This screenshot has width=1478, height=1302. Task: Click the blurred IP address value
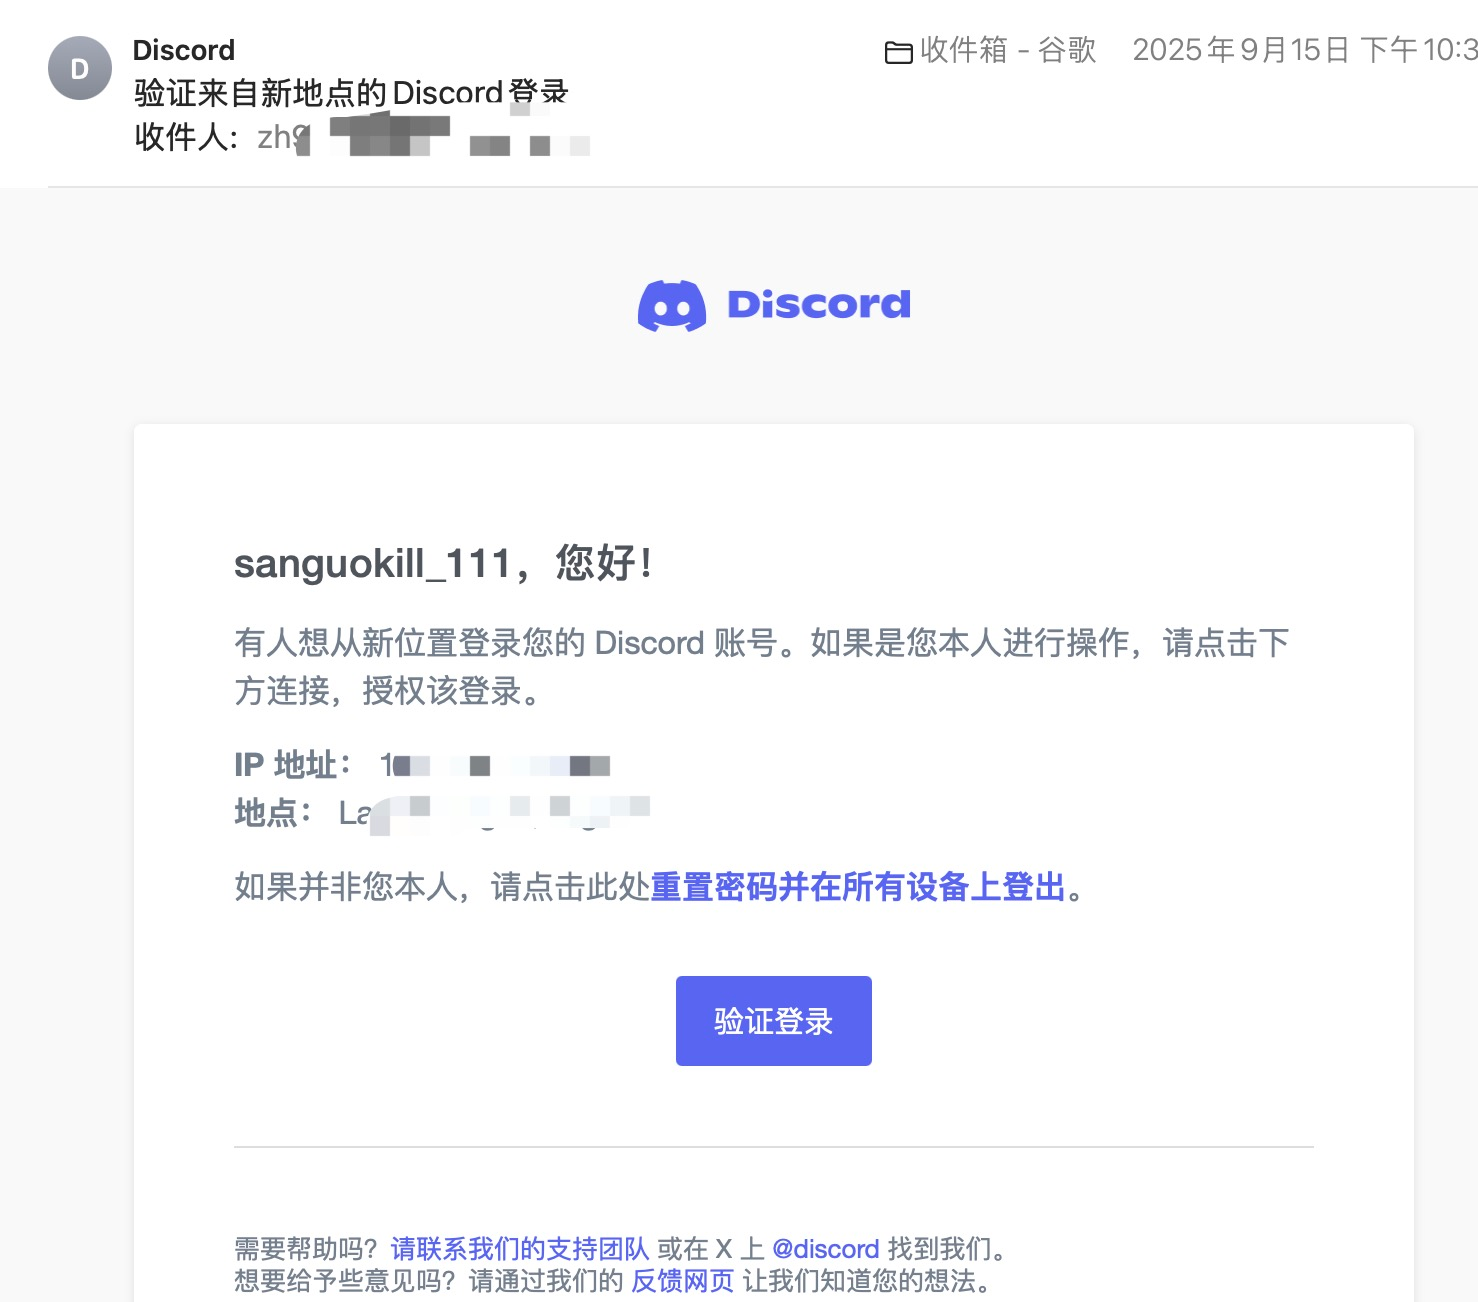click(495, 766)
